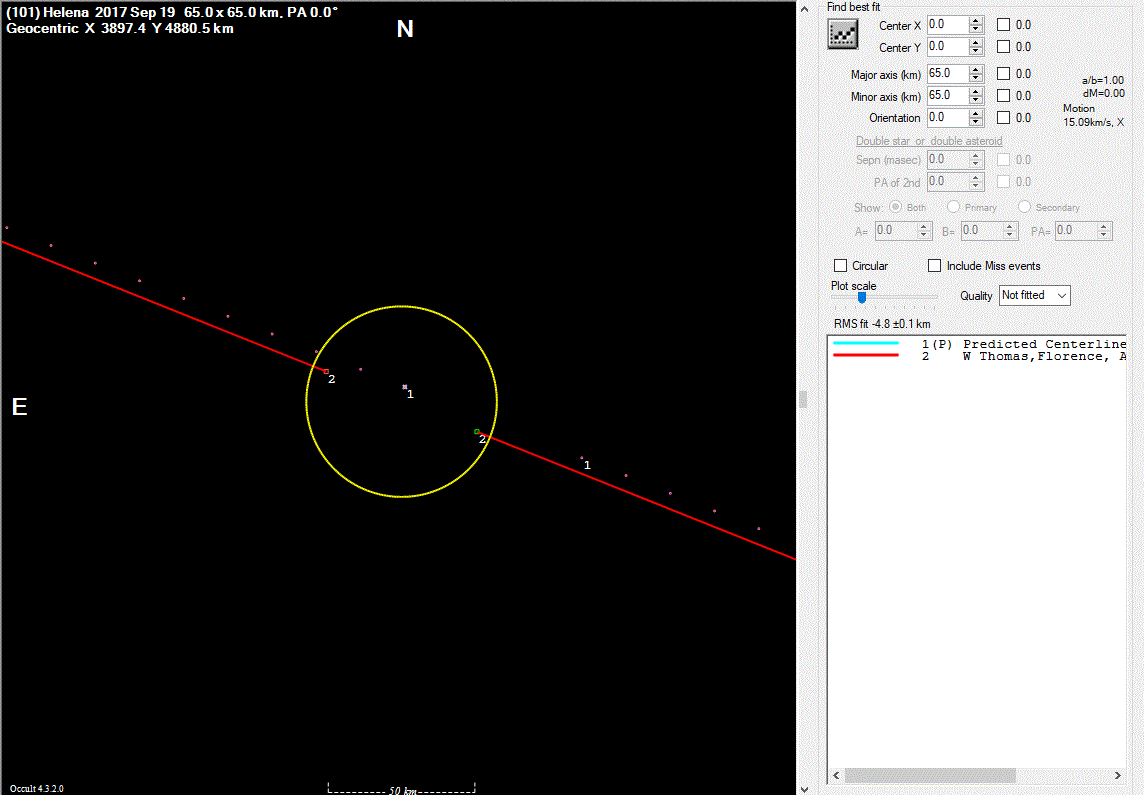
Task: Click the legend list left scroll arrow
Action: (x=836, y=775)
